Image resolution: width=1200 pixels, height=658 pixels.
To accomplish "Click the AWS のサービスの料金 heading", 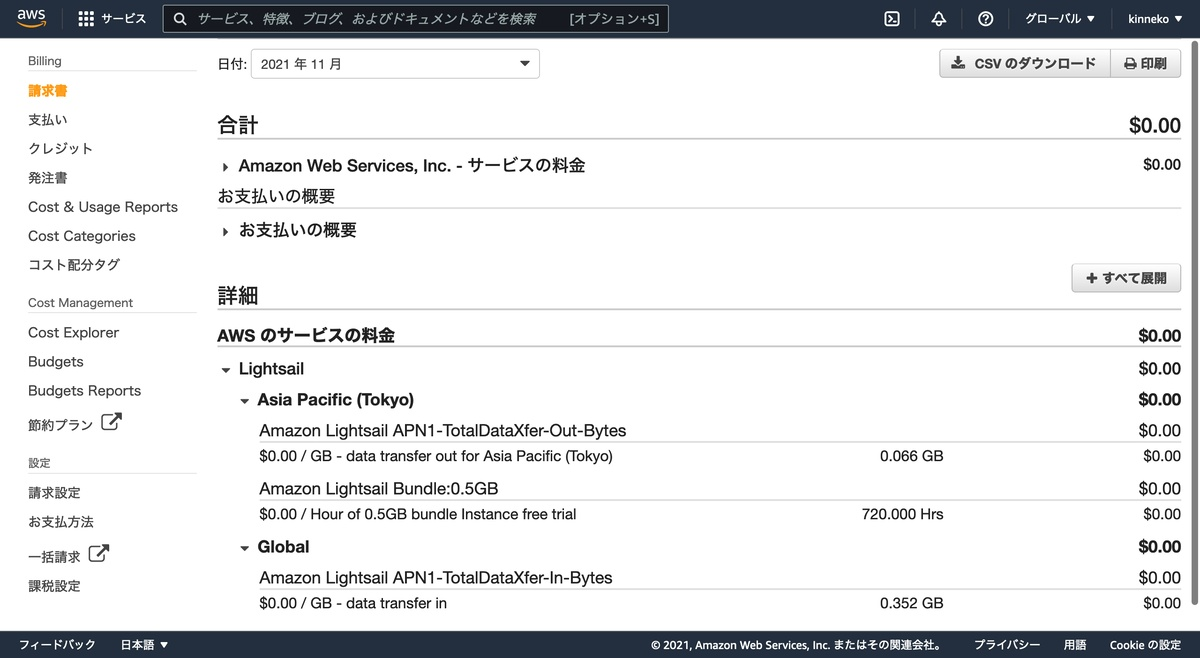I will [x=306, y=336].
